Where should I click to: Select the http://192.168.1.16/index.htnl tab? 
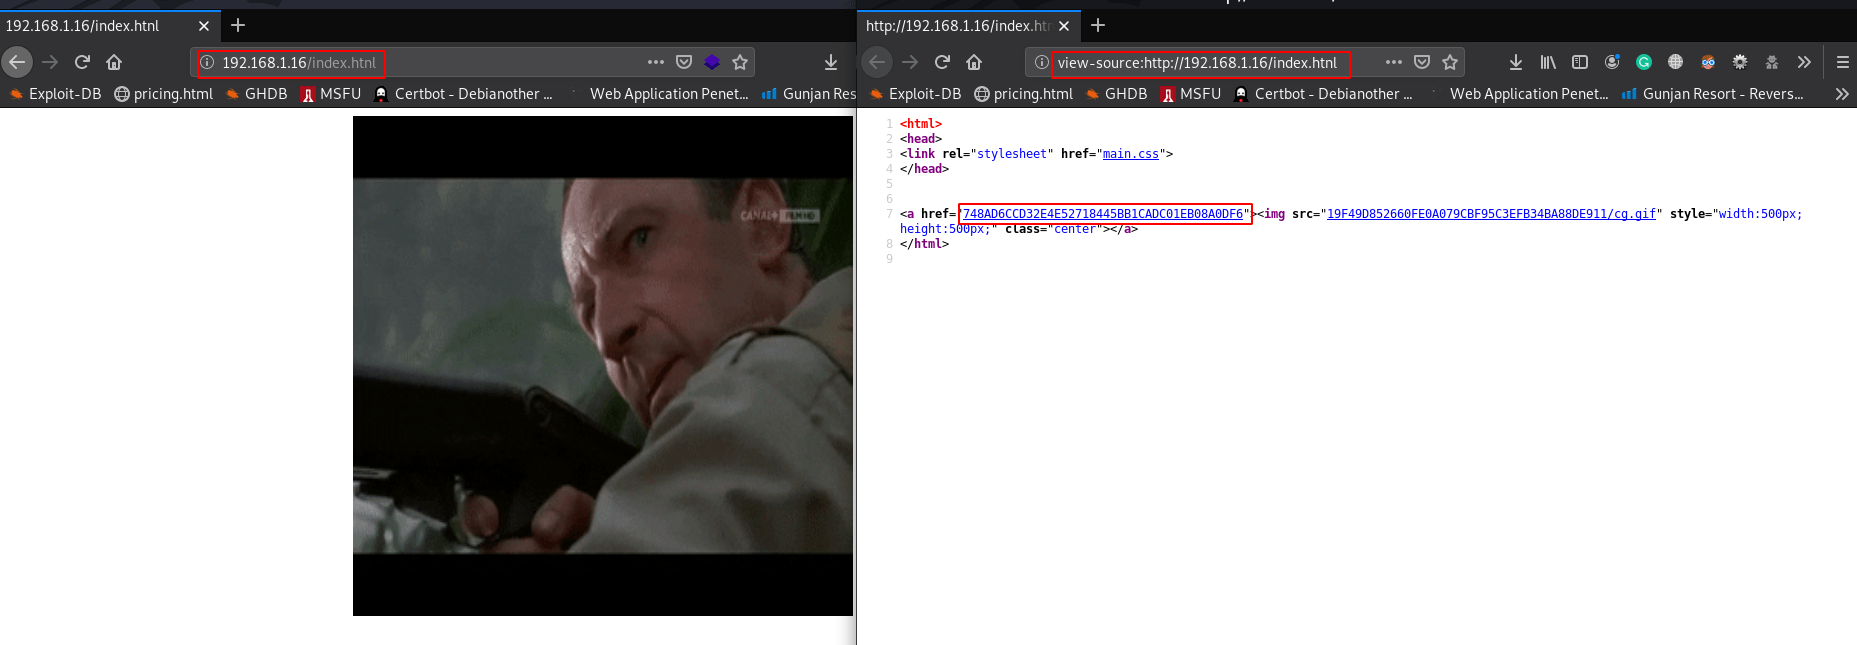(x=970, y=26)
